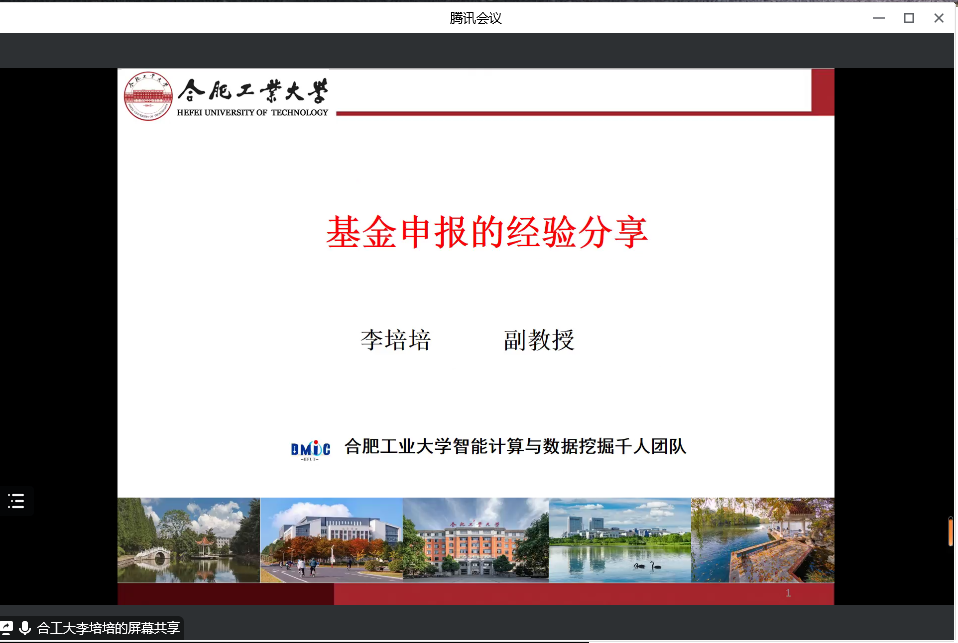Screen dimensions: 958x643
Task: Click the slide page number 1
Action: (788, 594)
